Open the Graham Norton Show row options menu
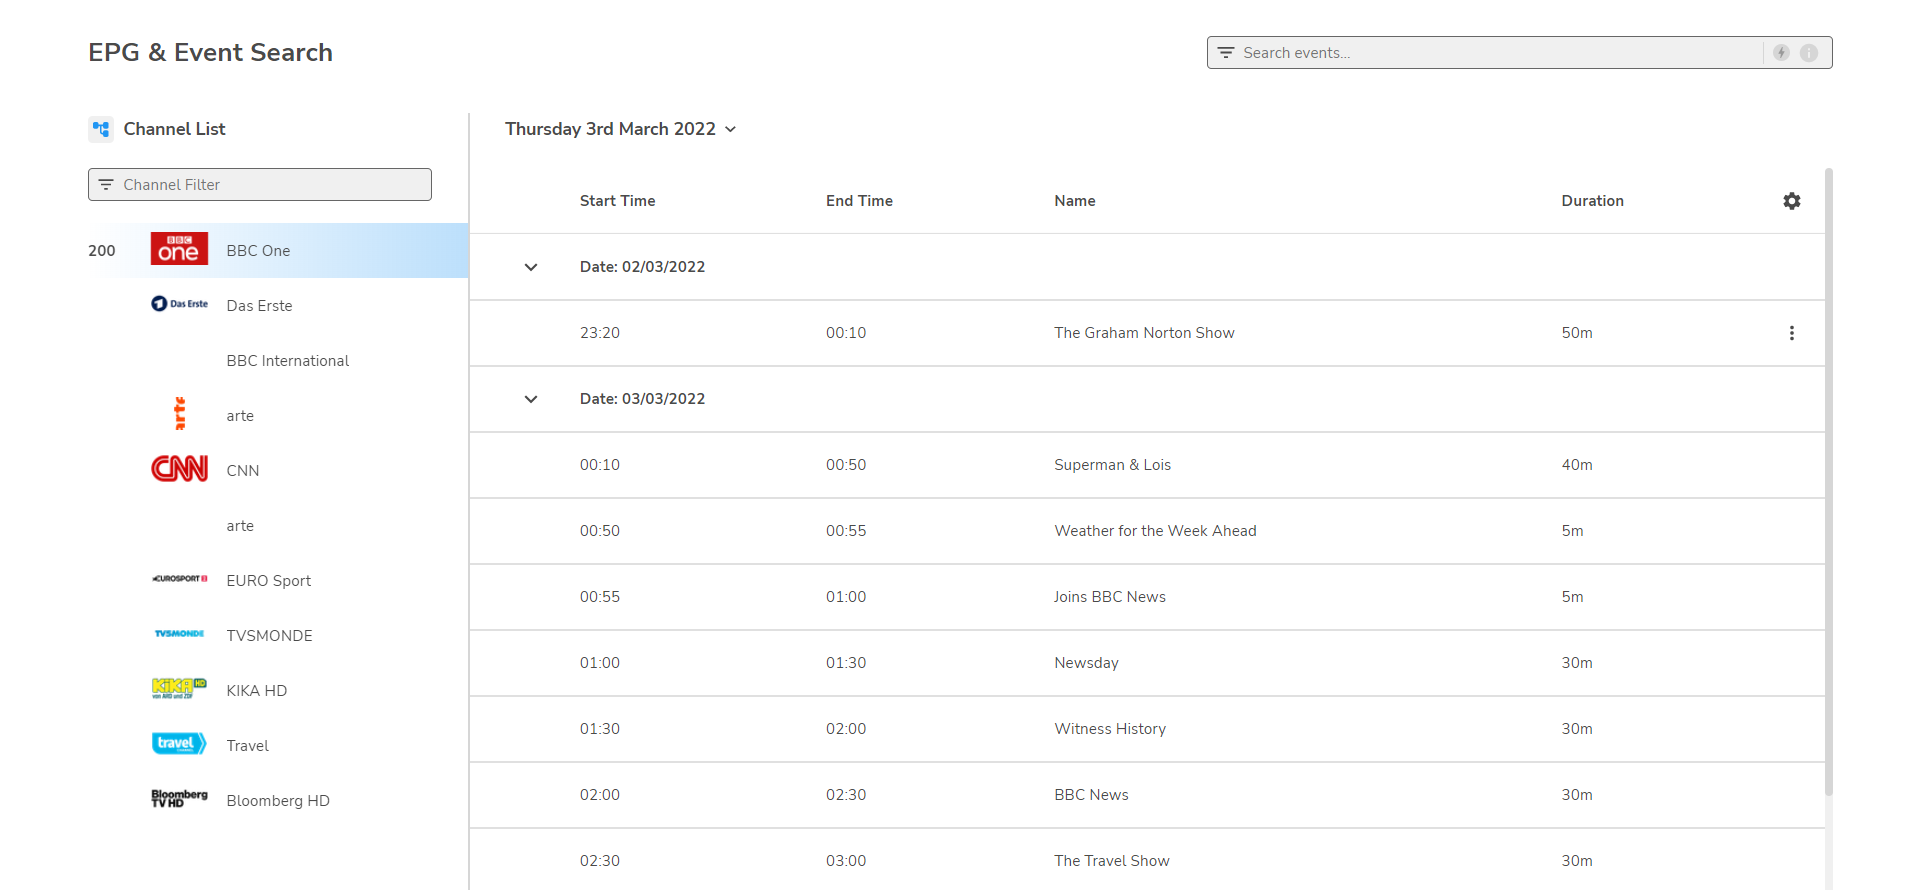This screenshot has height=890, width=1920. (x=1791, y=333)
